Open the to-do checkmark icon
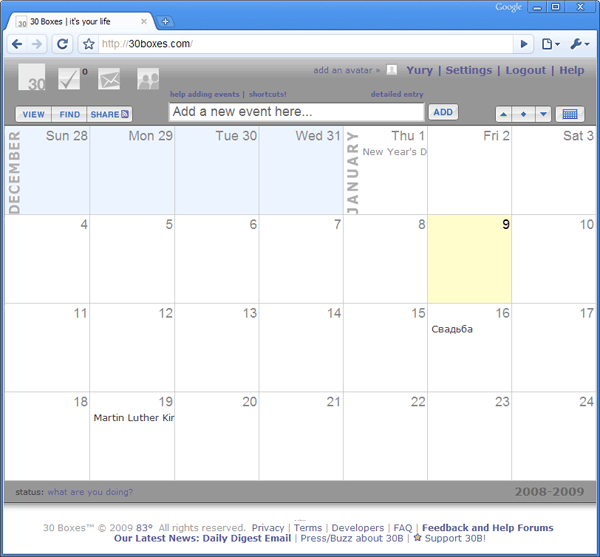600x557 pixels. tap(69, 78)
